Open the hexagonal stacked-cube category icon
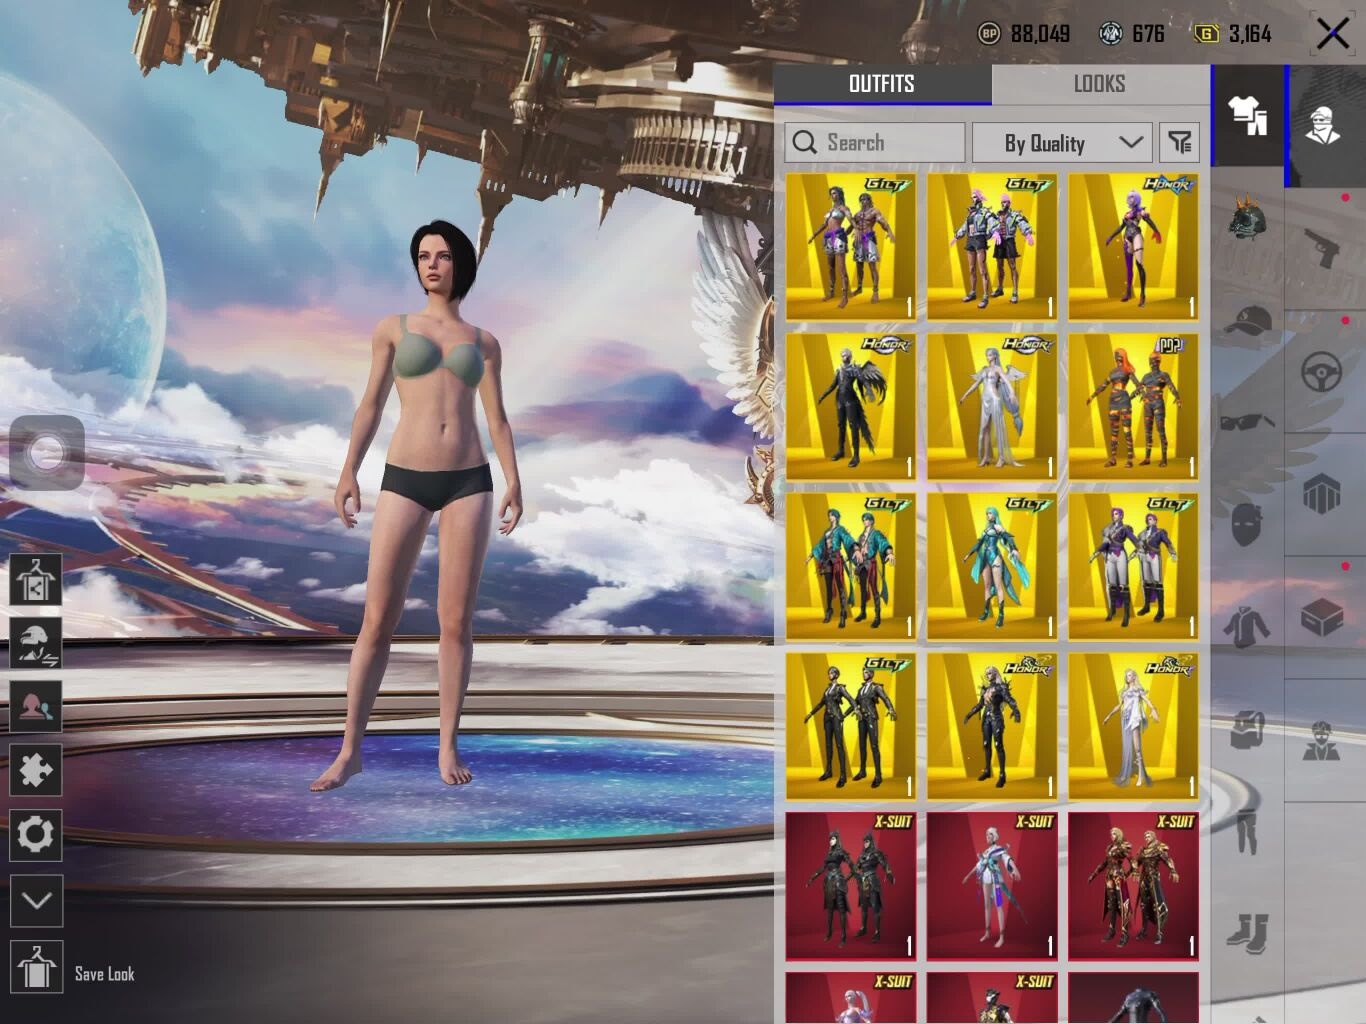This screenshot has width=1366, height=1024. click(x=1322, y=493)
